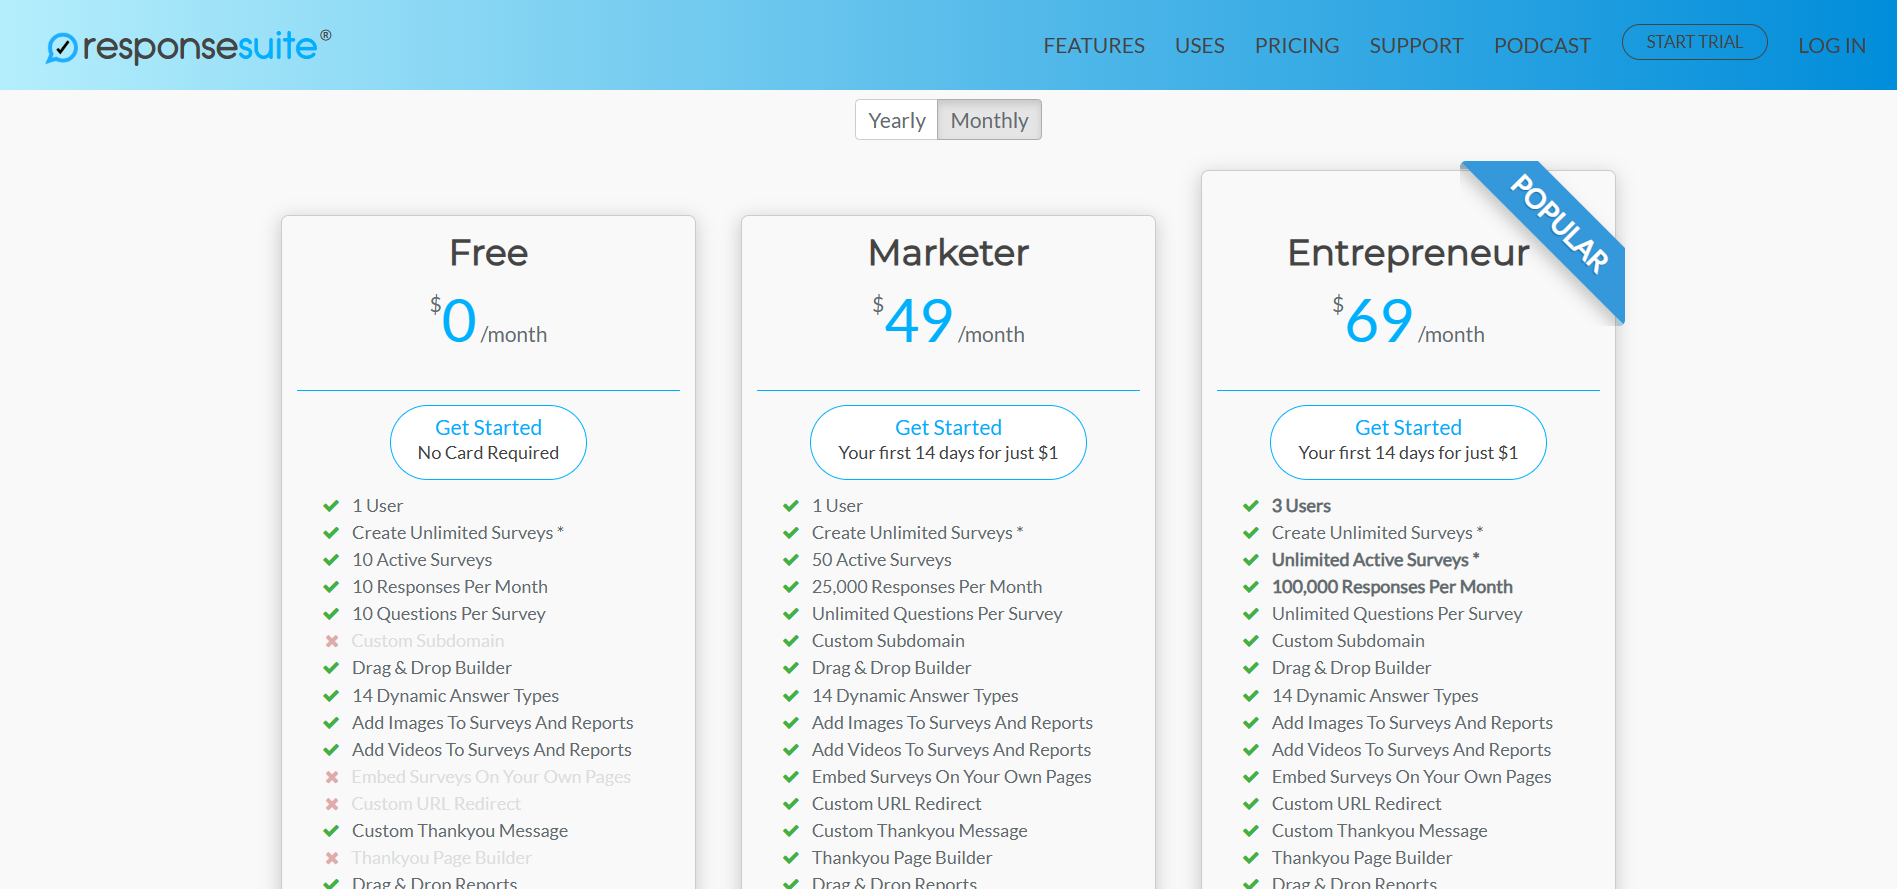Switch pricing to Monthly billing
Screen dimensions: 1897x889
[x=989, y=120]
